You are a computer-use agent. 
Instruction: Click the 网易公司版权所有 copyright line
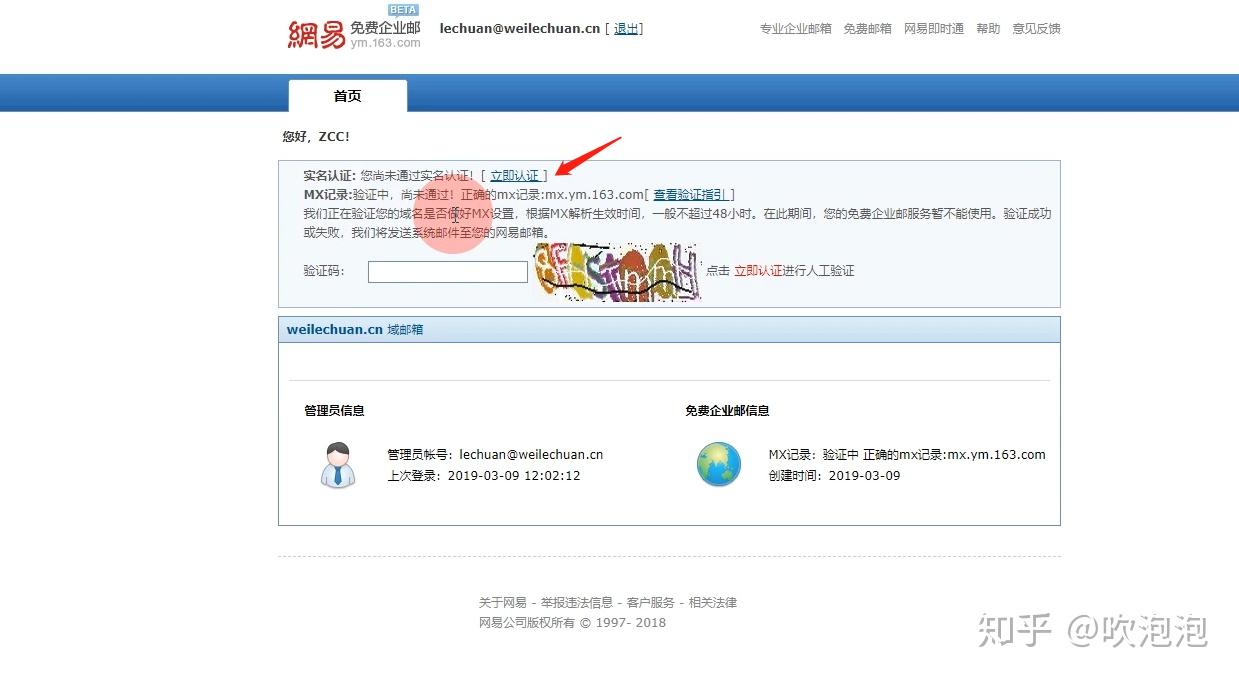(x=572, y=623)
